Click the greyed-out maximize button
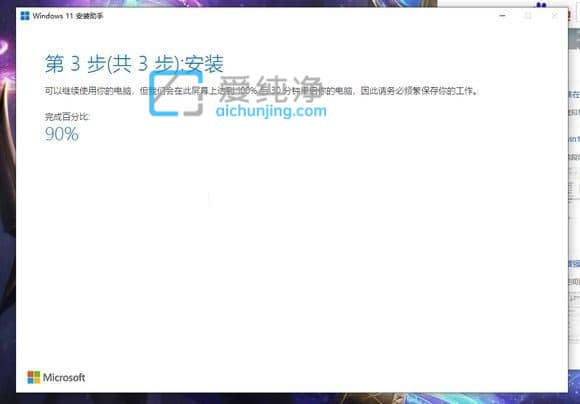Viewport: 580px width, 404px height. coord(528,16)
